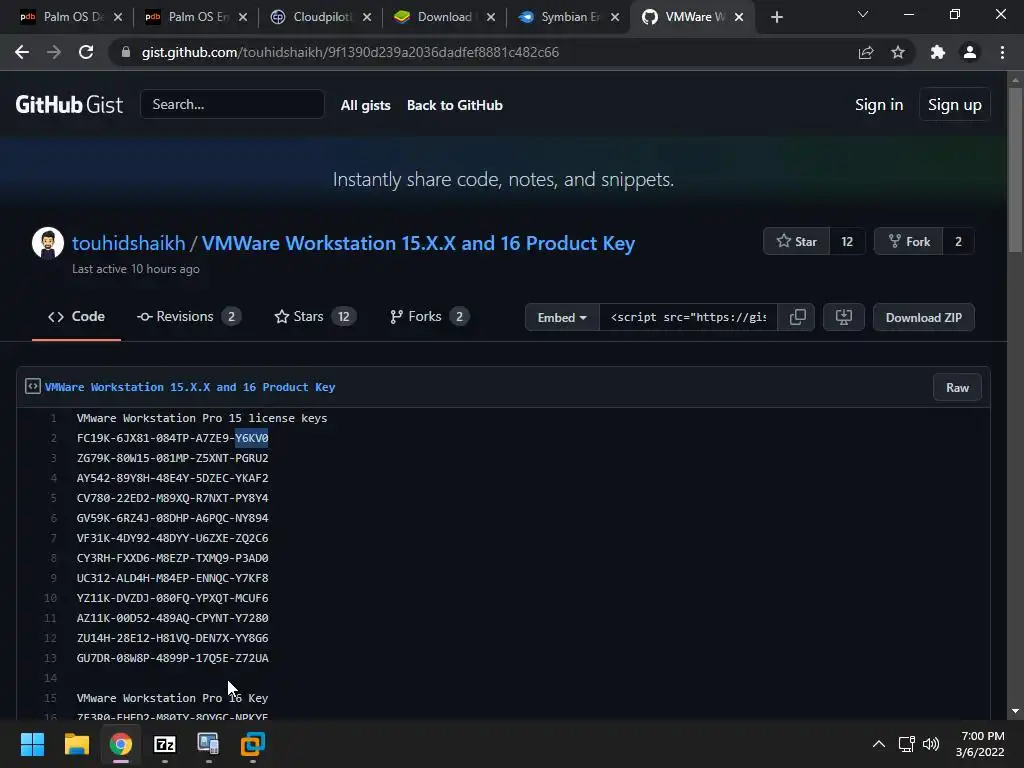
Task: View the Raw file
Action: click(x=957, y=388)
